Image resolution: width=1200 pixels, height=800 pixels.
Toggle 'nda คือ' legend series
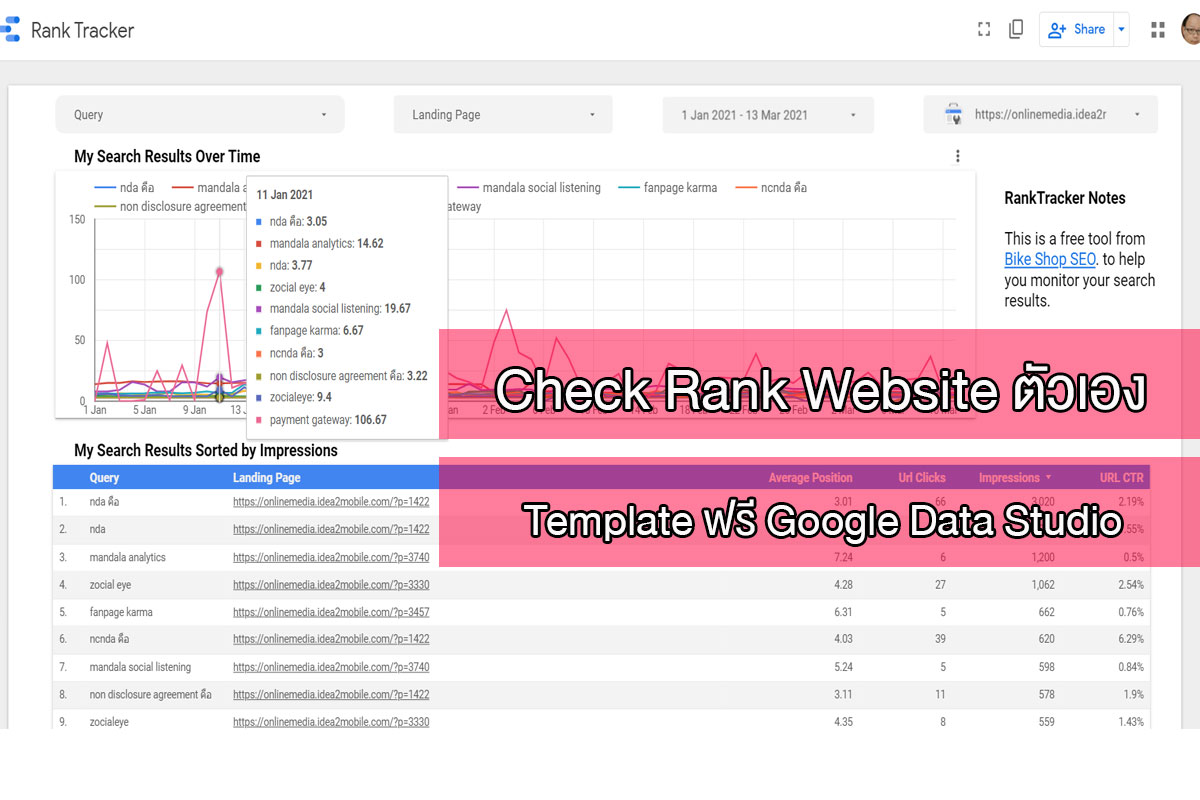click(x=124, y=187)
